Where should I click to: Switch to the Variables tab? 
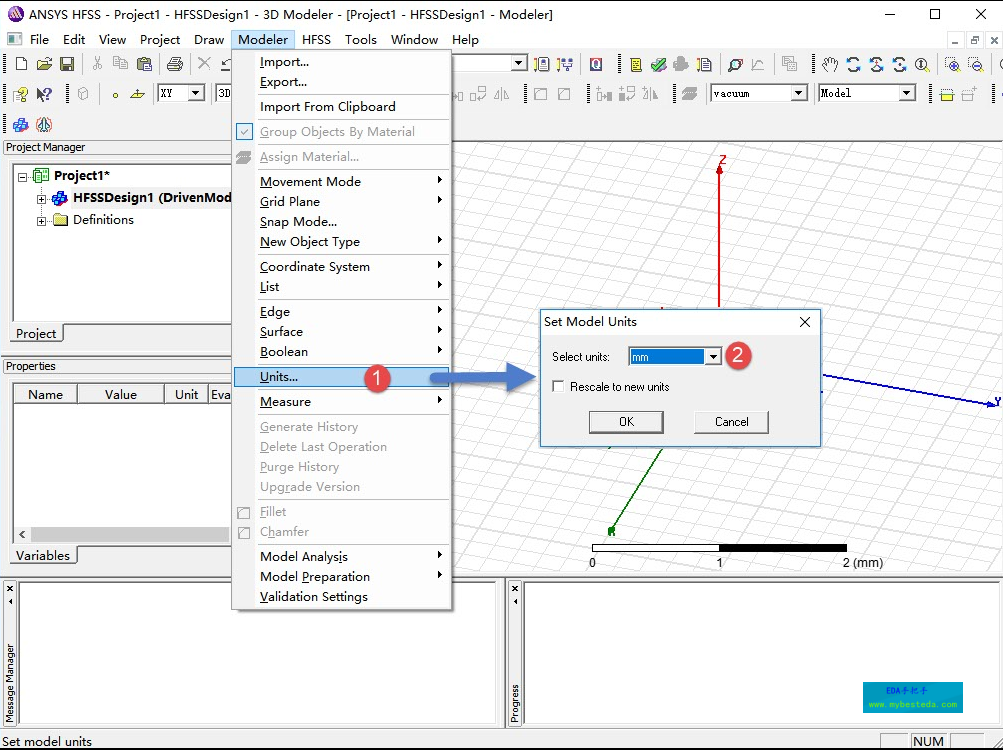pyautogui.click(x=43, y=556)
